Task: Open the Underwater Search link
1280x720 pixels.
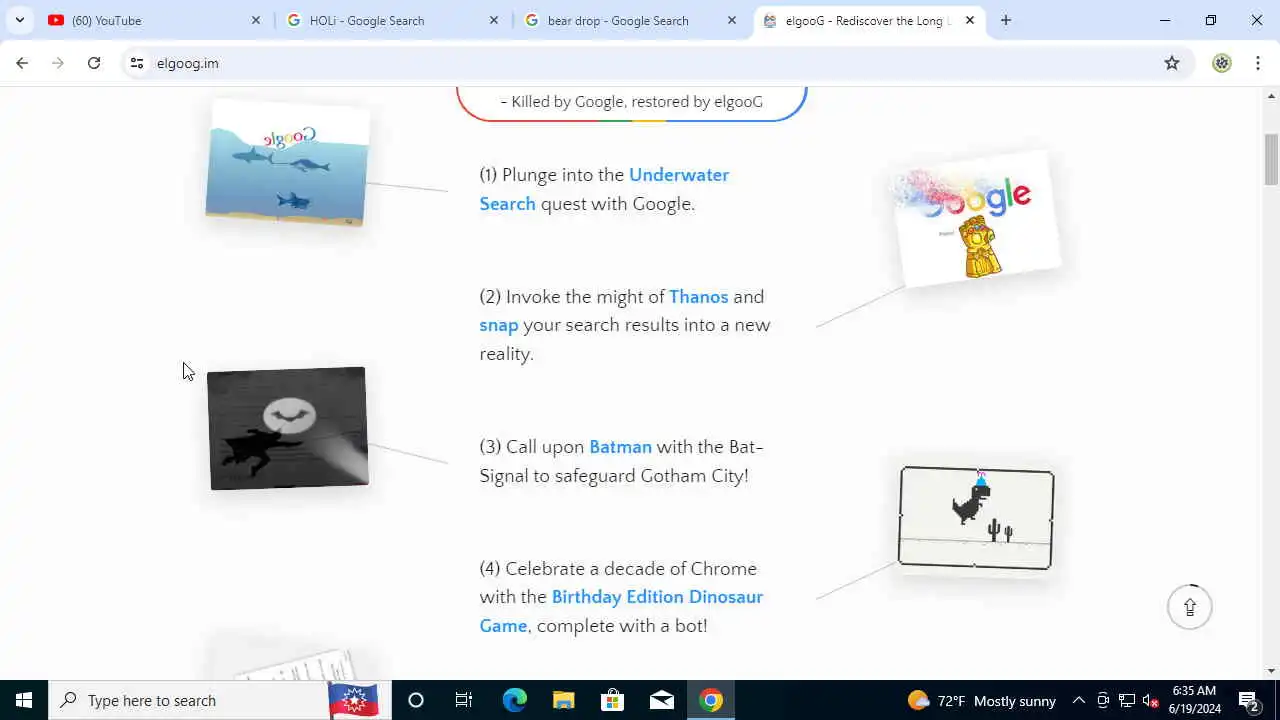Action: [604, 189]
